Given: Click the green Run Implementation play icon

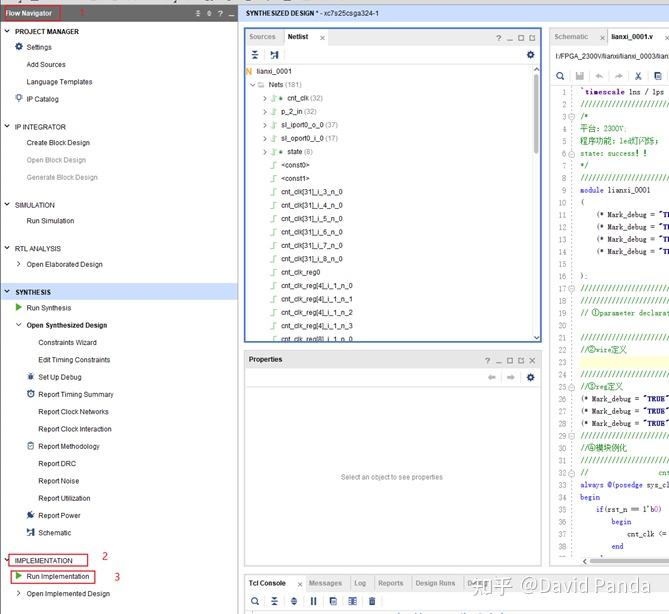Looking at the screenshot, I should click(x=19, y=577).
